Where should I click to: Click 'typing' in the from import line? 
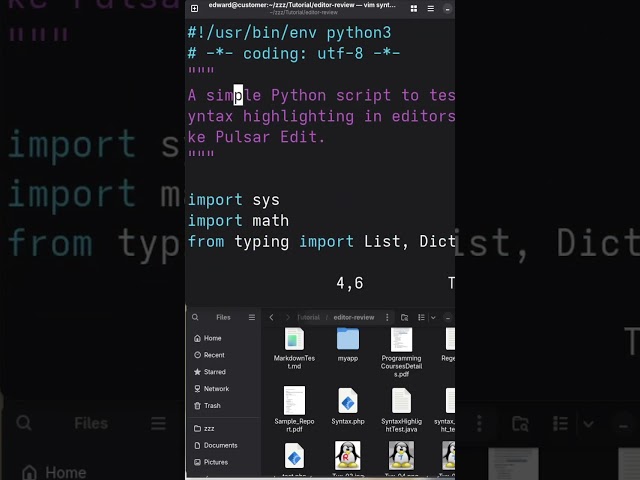pyautogui.click(x=262, y=241)
